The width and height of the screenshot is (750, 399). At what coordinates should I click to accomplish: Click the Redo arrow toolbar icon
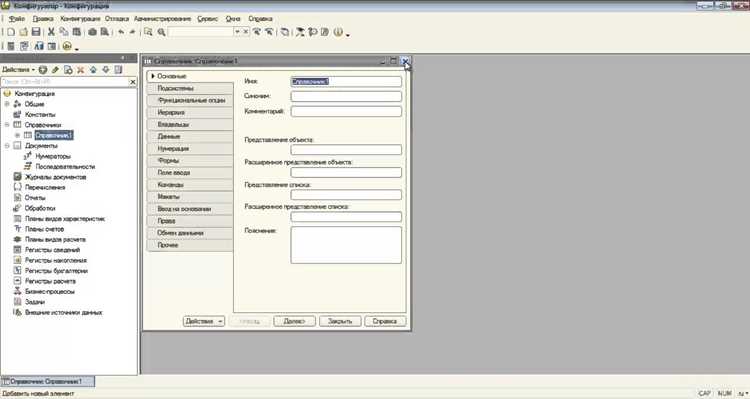pyautogui.click(x=132, y=32)
